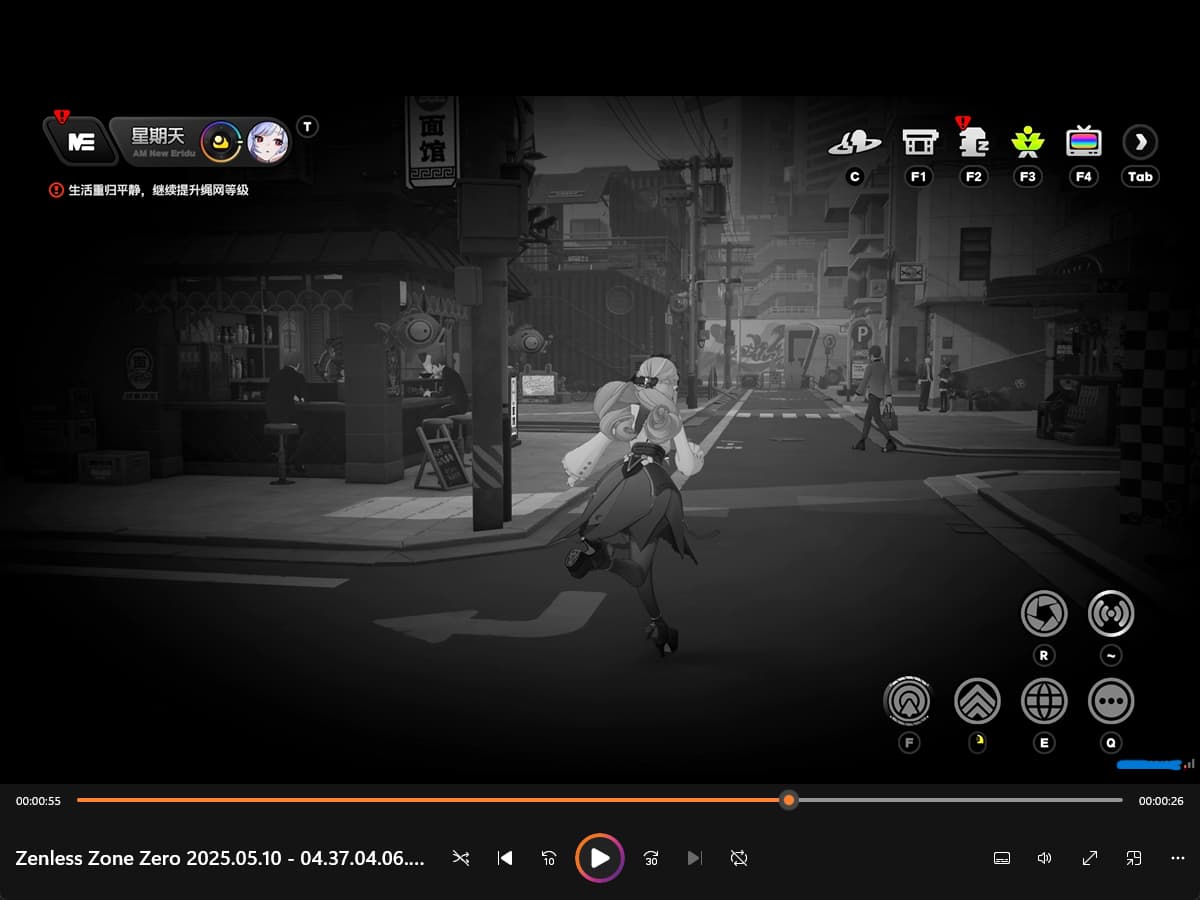Viewport: 1200px width, 900px height.
Task: Enter full screen mode
Action: pos(1090,858)
